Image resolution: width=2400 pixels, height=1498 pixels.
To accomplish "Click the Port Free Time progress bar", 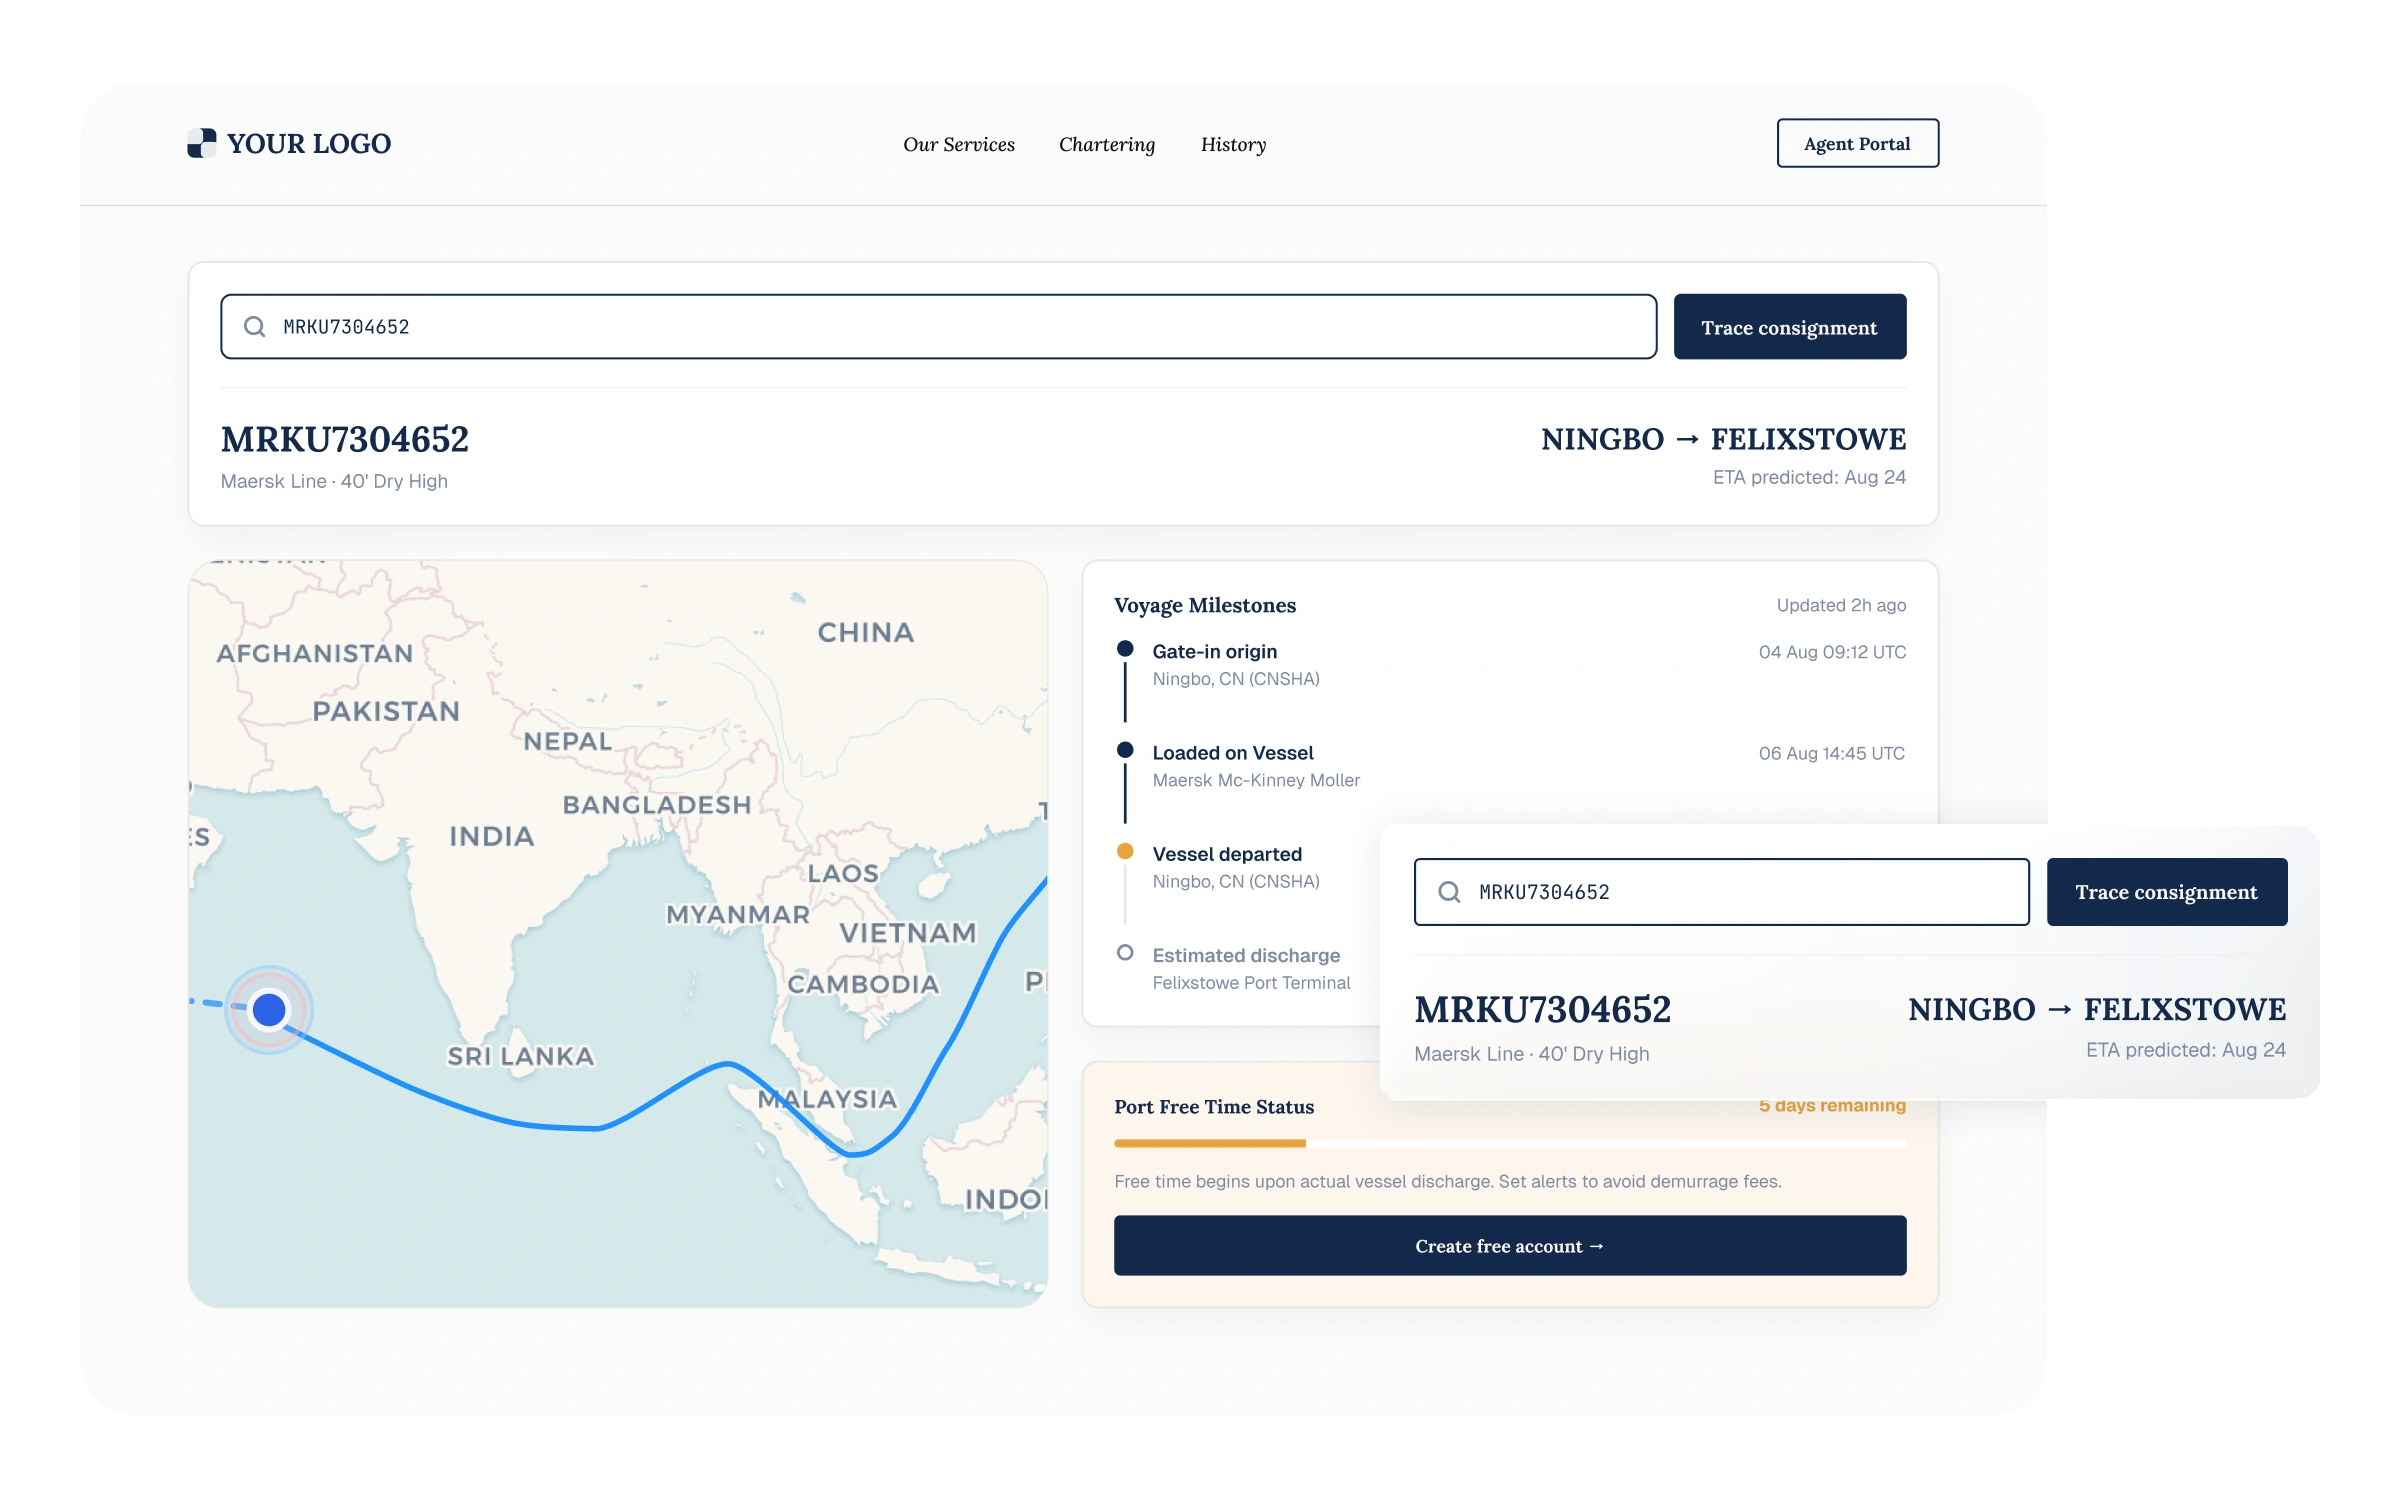I will 1509,1143.
